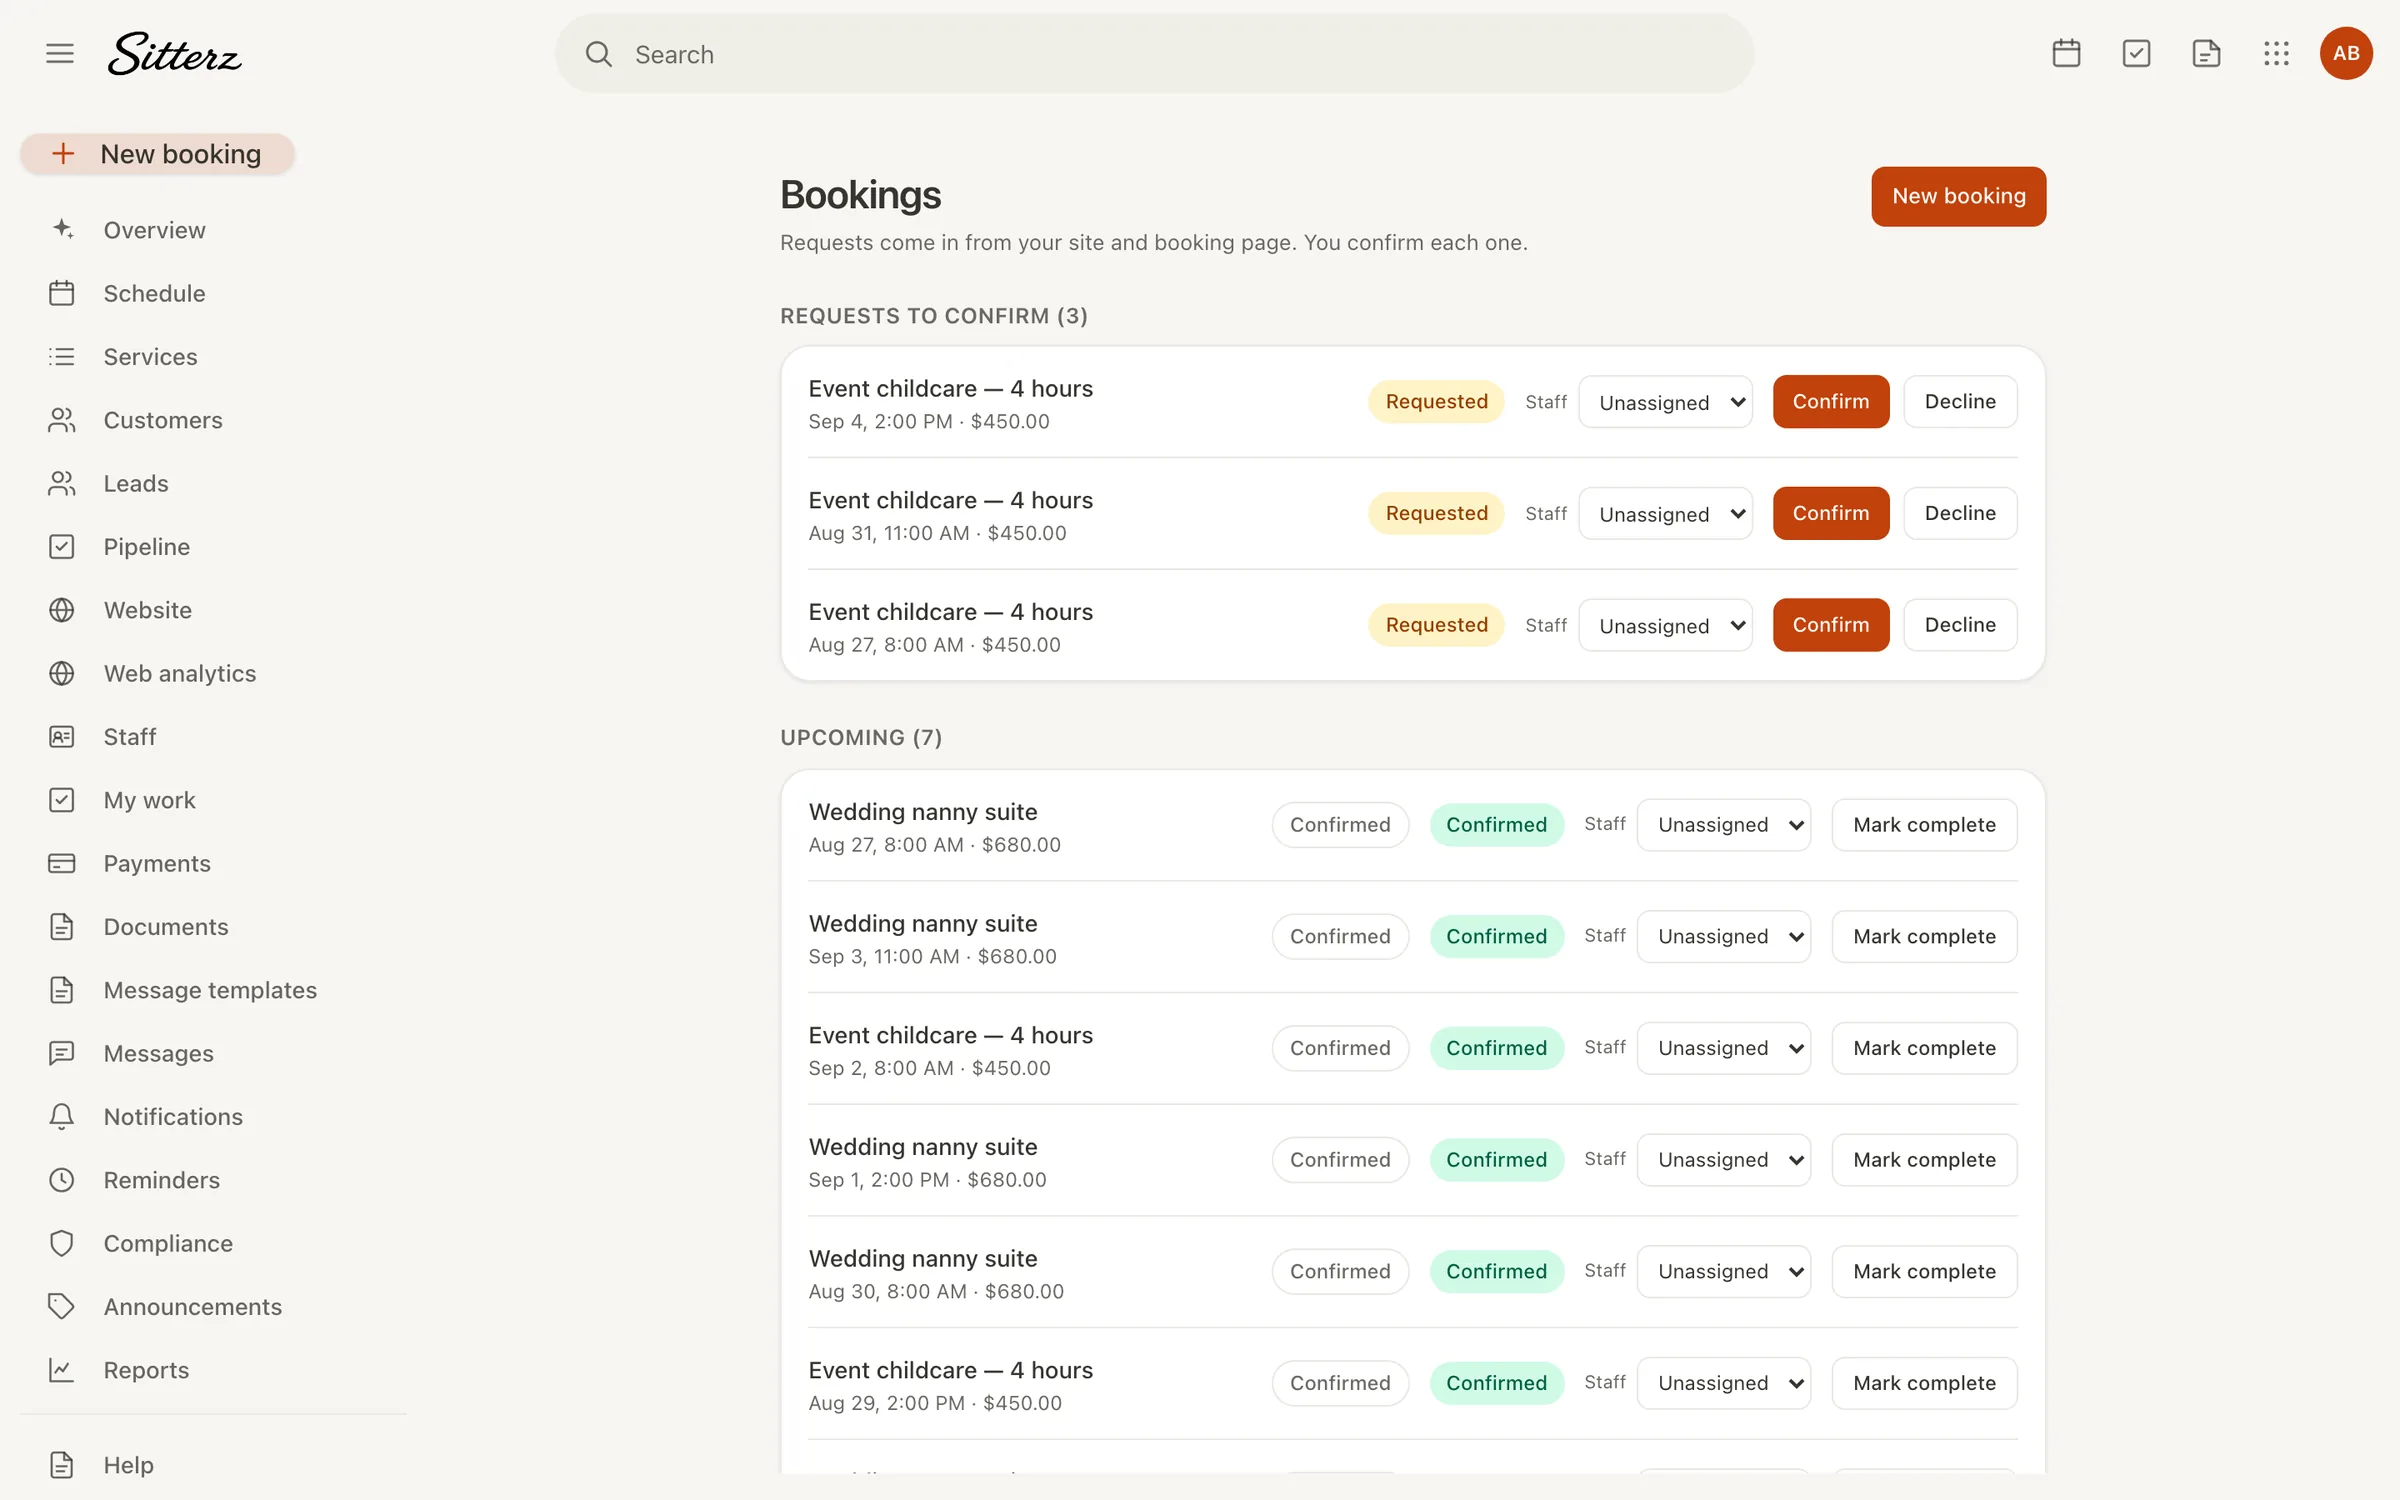
Task: Click the Compliance shield icon
Action: click(62, 1243)
